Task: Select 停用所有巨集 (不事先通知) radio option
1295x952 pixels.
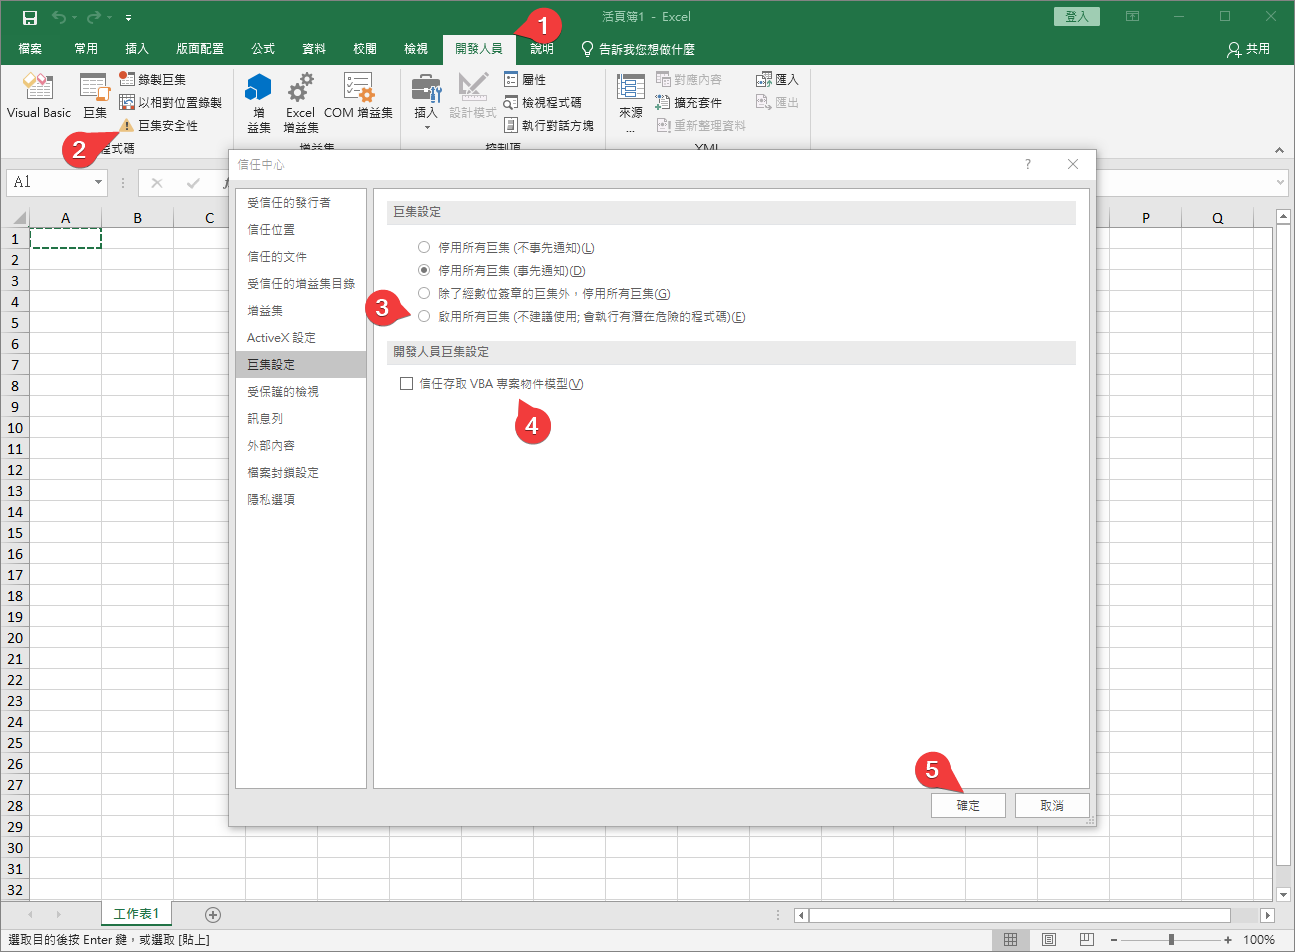Action: (x=424, y=248)
